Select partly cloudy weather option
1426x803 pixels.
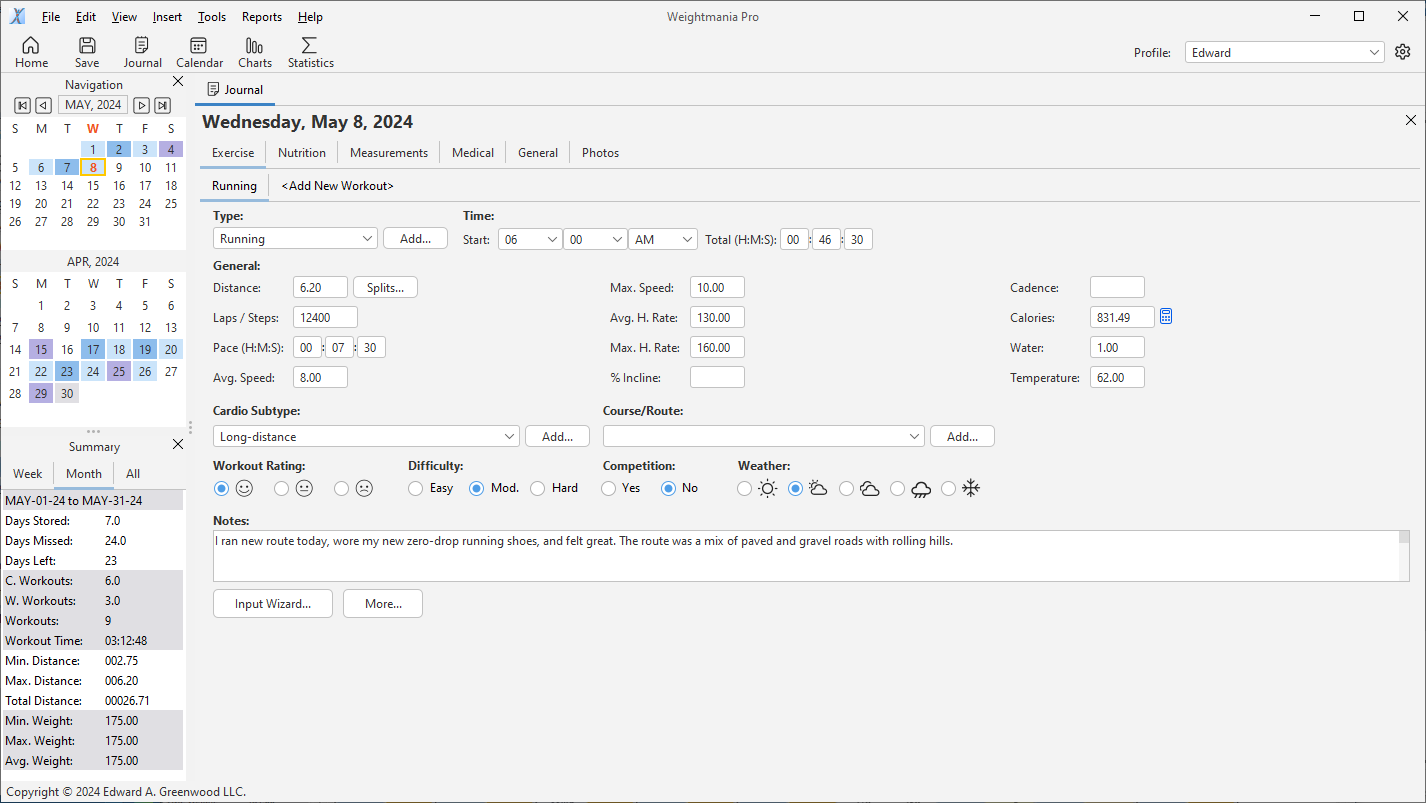796,488
